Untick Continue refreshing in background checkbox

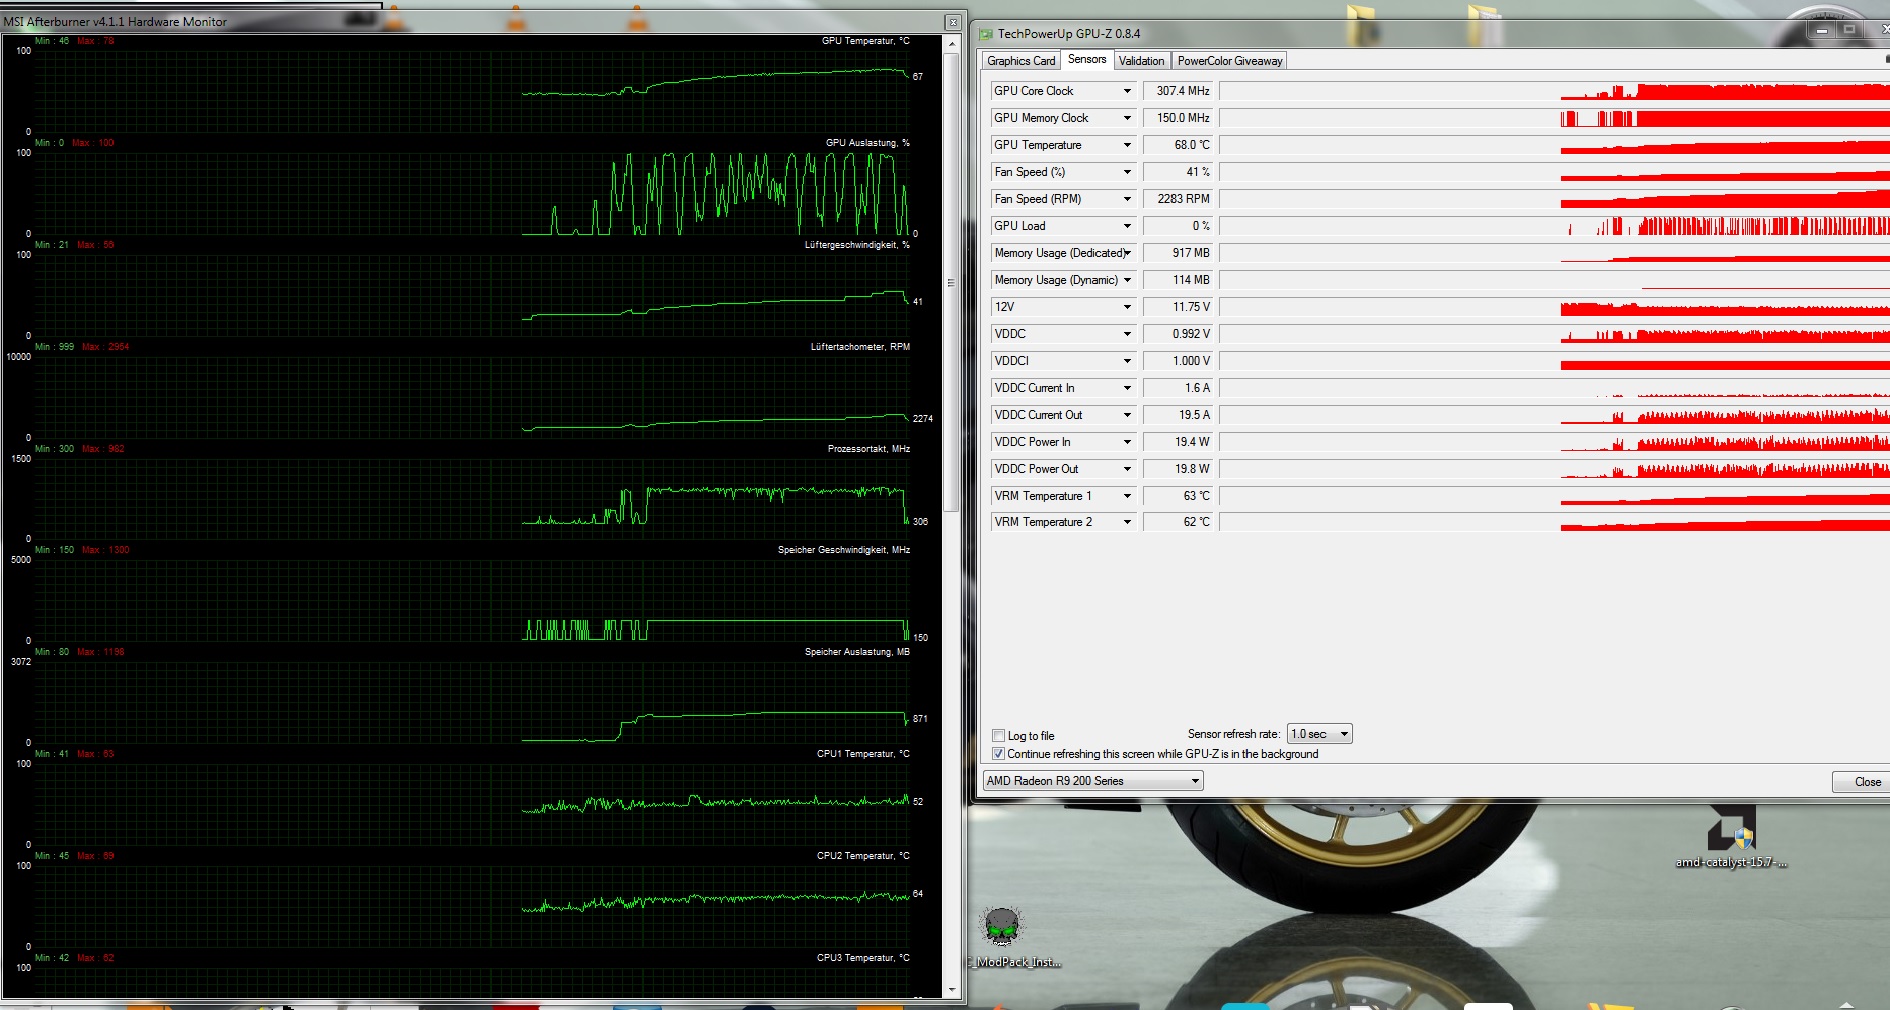[x=998, y=754]
